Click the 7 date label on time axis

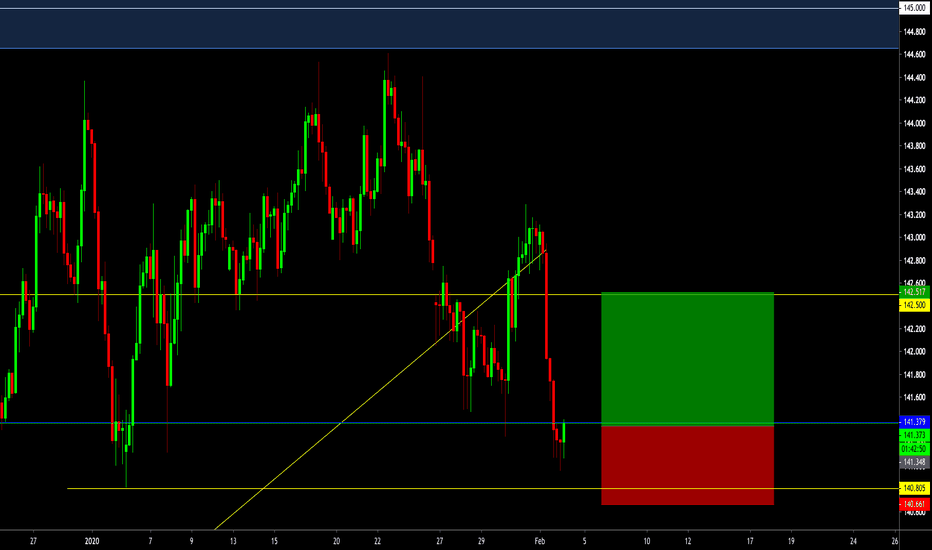click(150, 541)
